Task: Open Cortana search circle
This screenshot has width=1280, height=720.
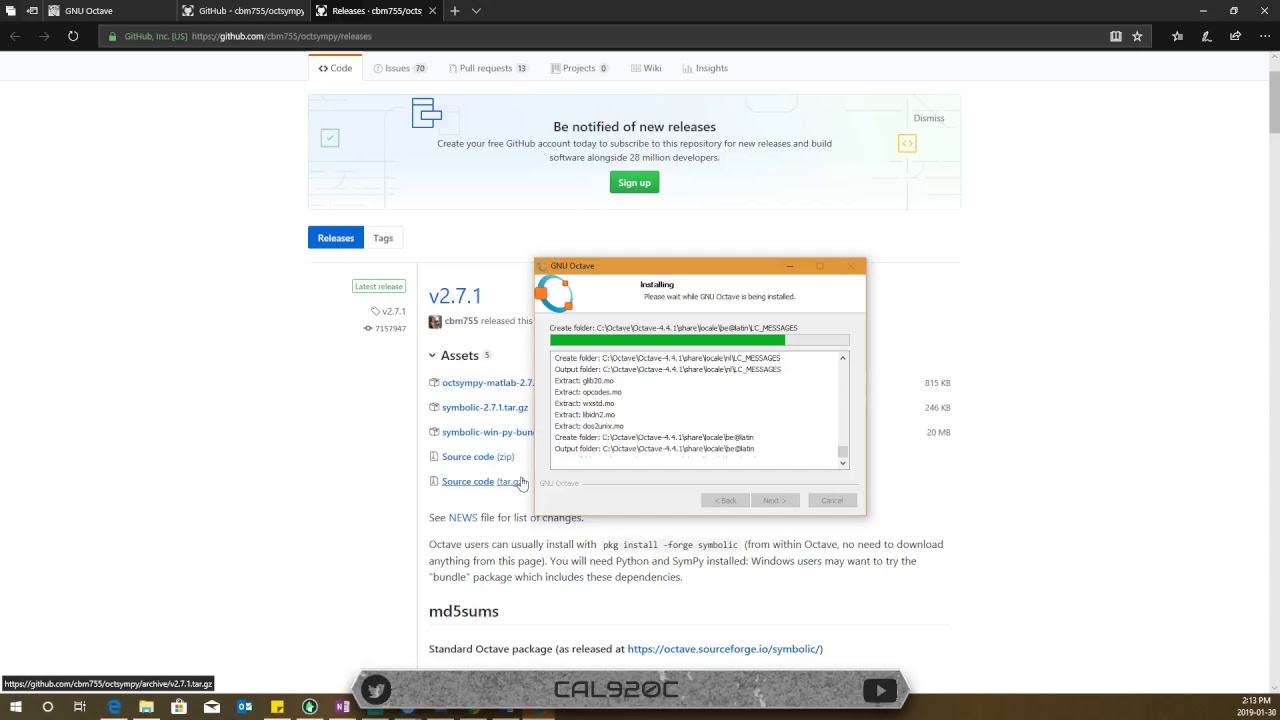Action: pyautogui.click(x=47, y=707)
